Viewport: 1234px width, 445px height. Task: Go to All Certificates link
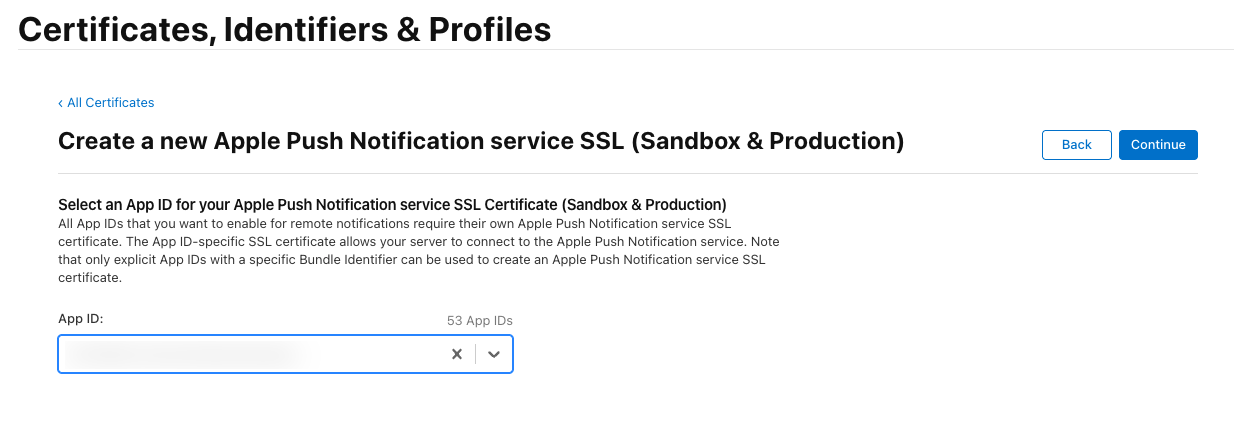[110, 103]
